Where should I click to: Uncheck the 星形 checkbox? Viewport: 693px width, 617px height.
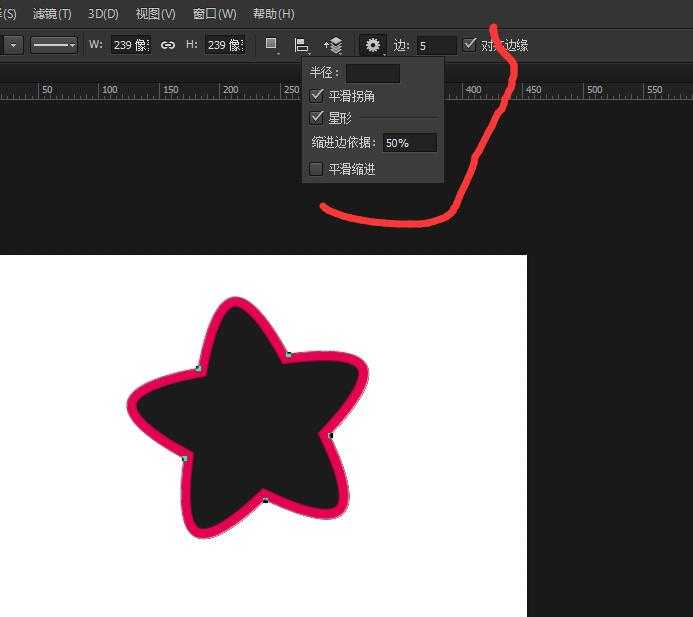pyautogui.click(x=316, y=118)
